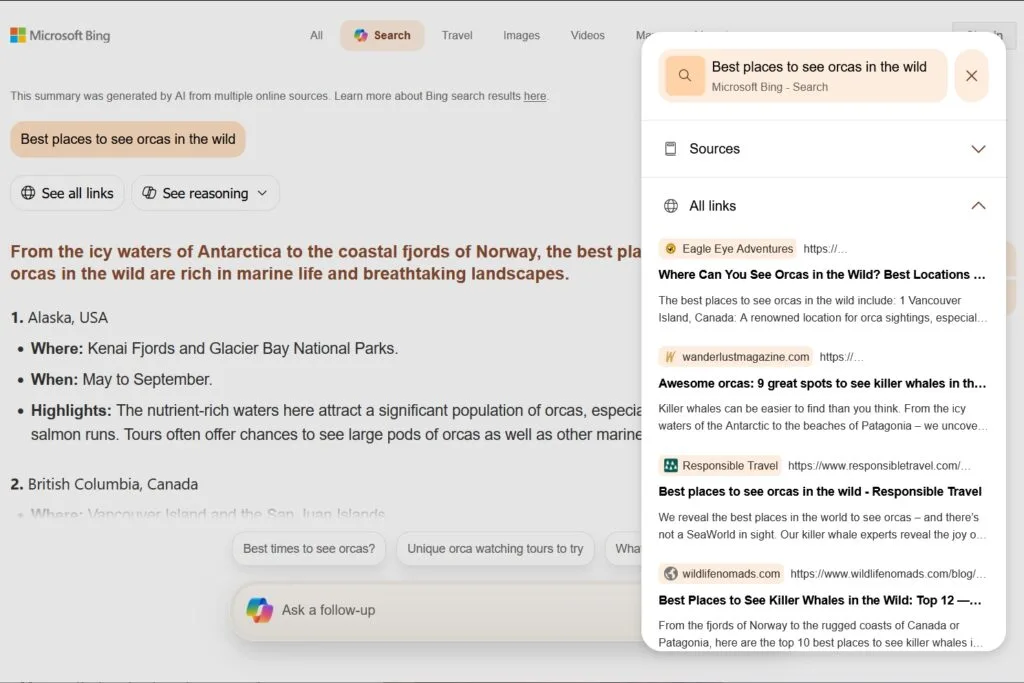
Task: Choose 'Best times to see orcas?' suggestion
Action: tap(309, 548)
